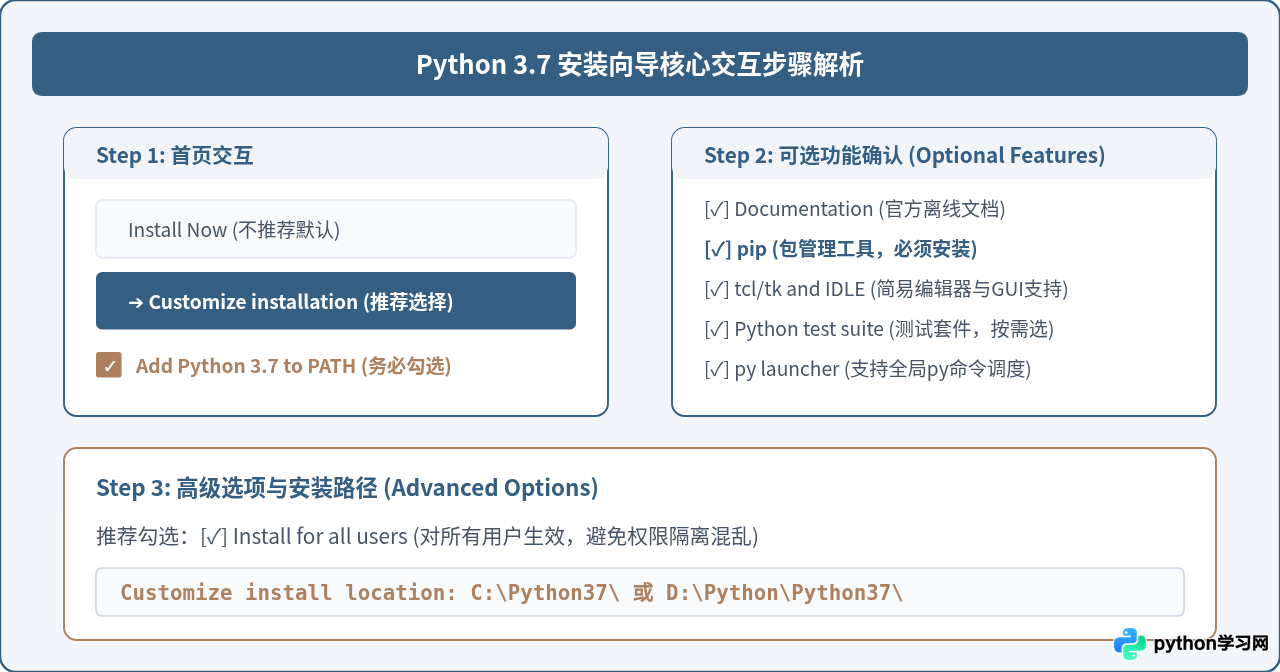Viewport: 1280px width, 672px height.
Task: Click the Python logo icon
Action: tap(1130, 644)
